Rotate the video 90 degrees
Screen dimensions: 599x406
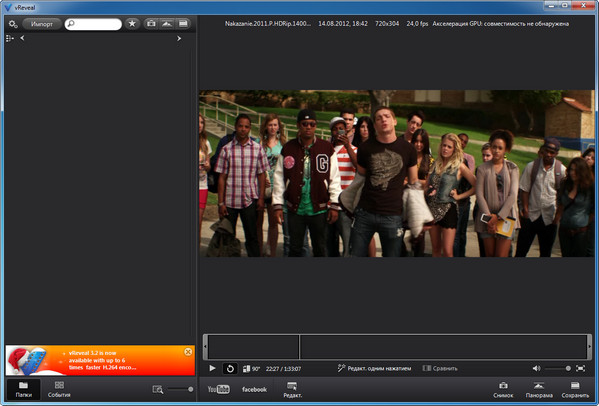pyautogui.click(x=251, y=369)
